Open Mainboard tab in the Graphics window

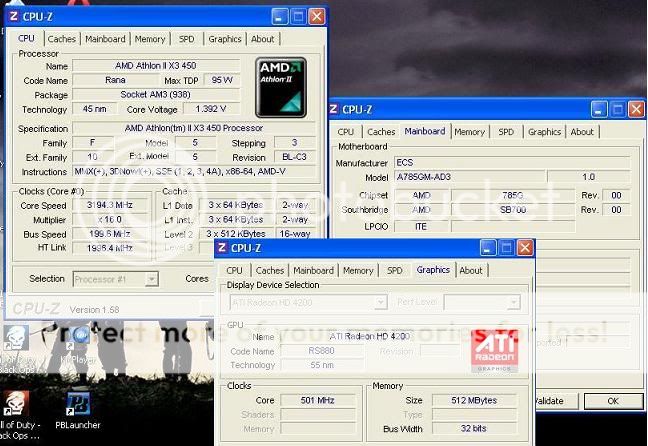point(313,270)
